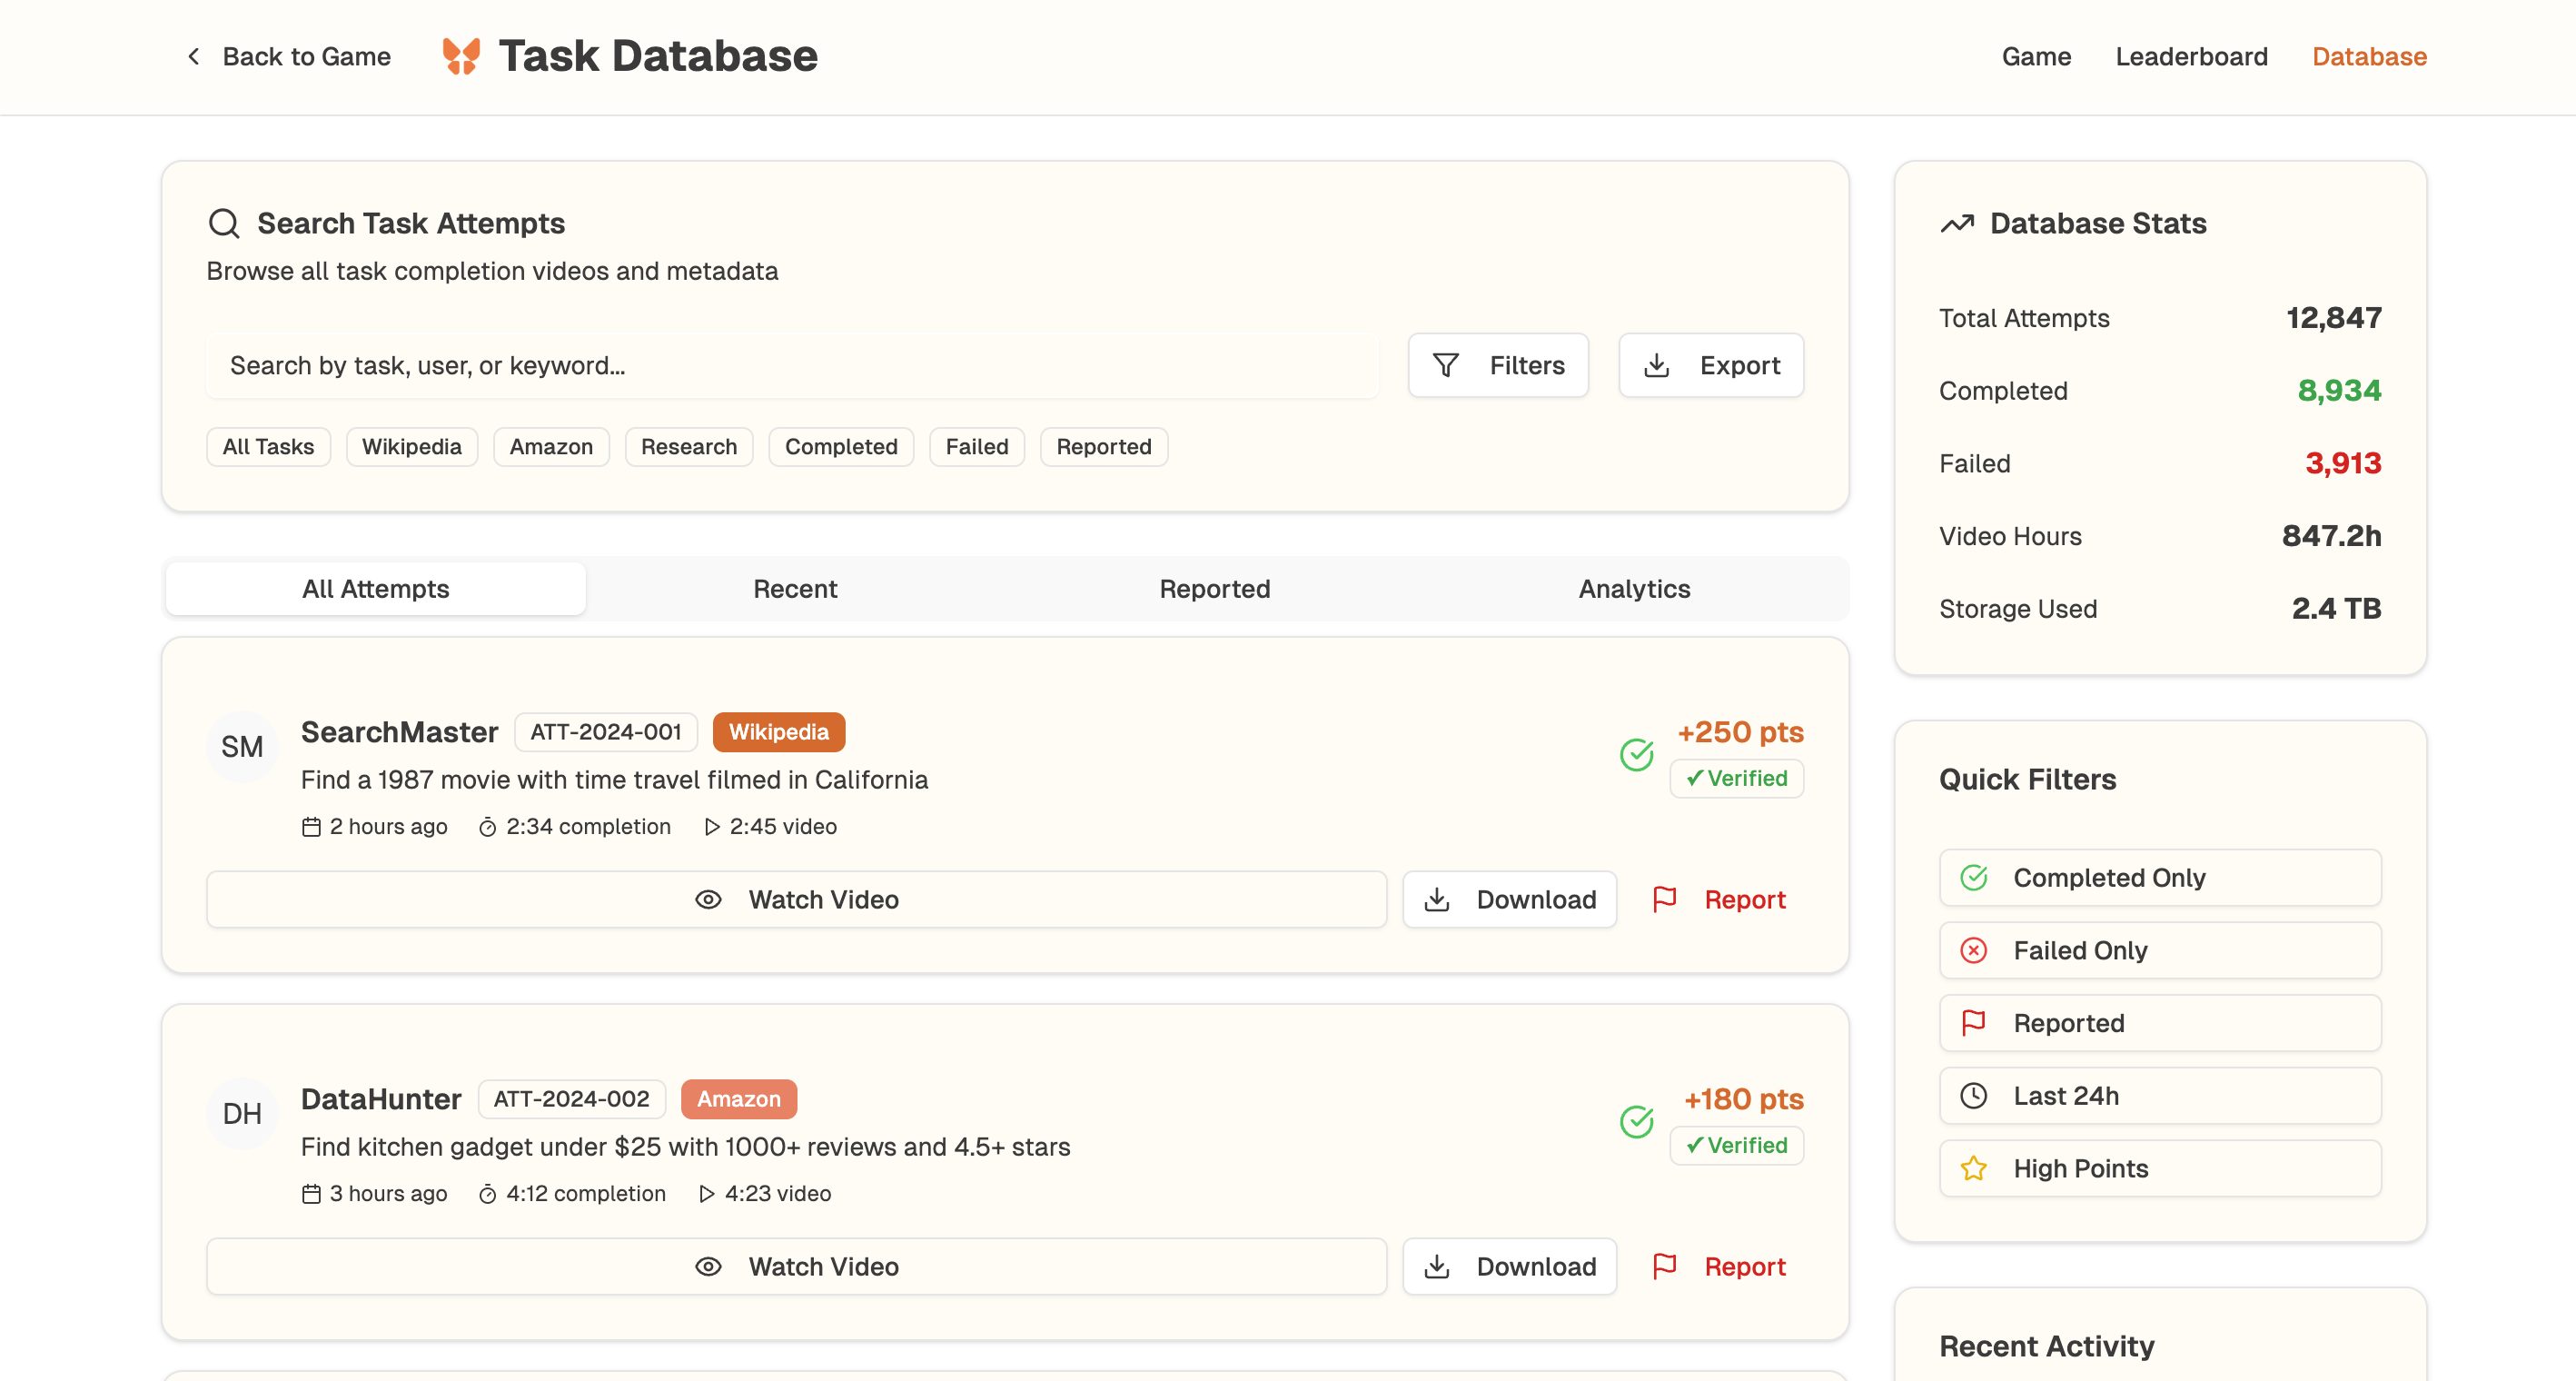Open the Export options
Viewport: 2576px width, 1381px height.
tap(1711, 365)
